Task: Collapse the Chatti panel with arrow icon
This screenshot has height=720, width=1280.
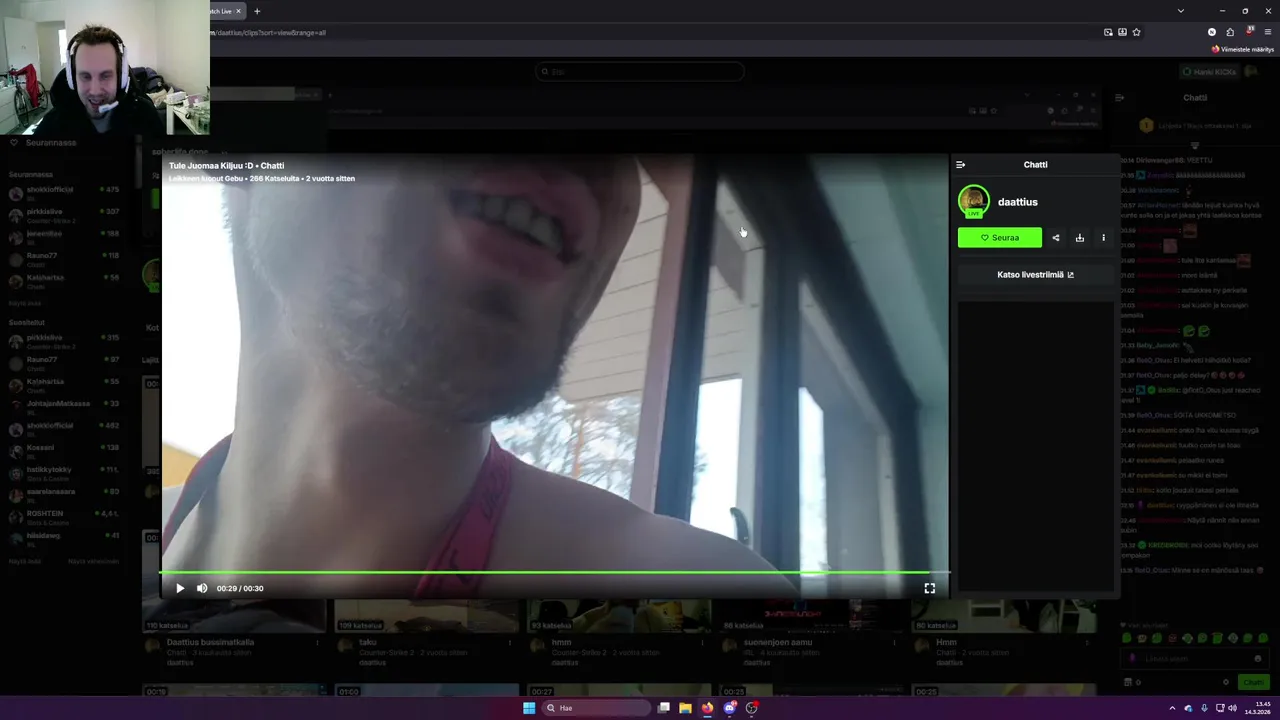Action: click(960, 165)
